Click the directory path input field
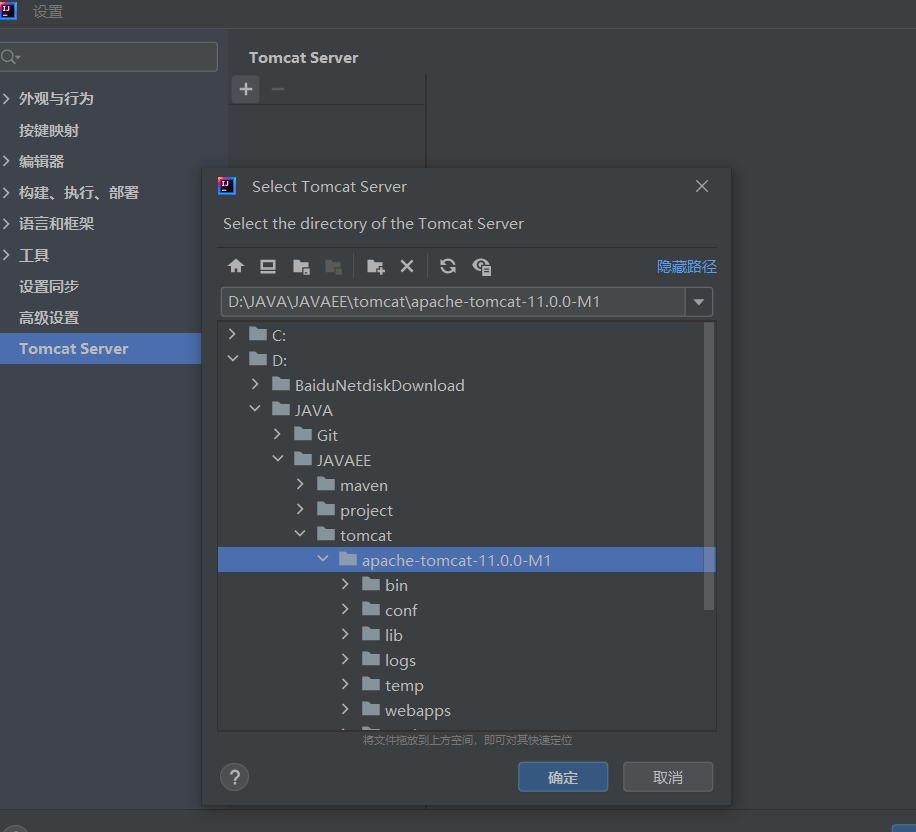 (453, 302)
